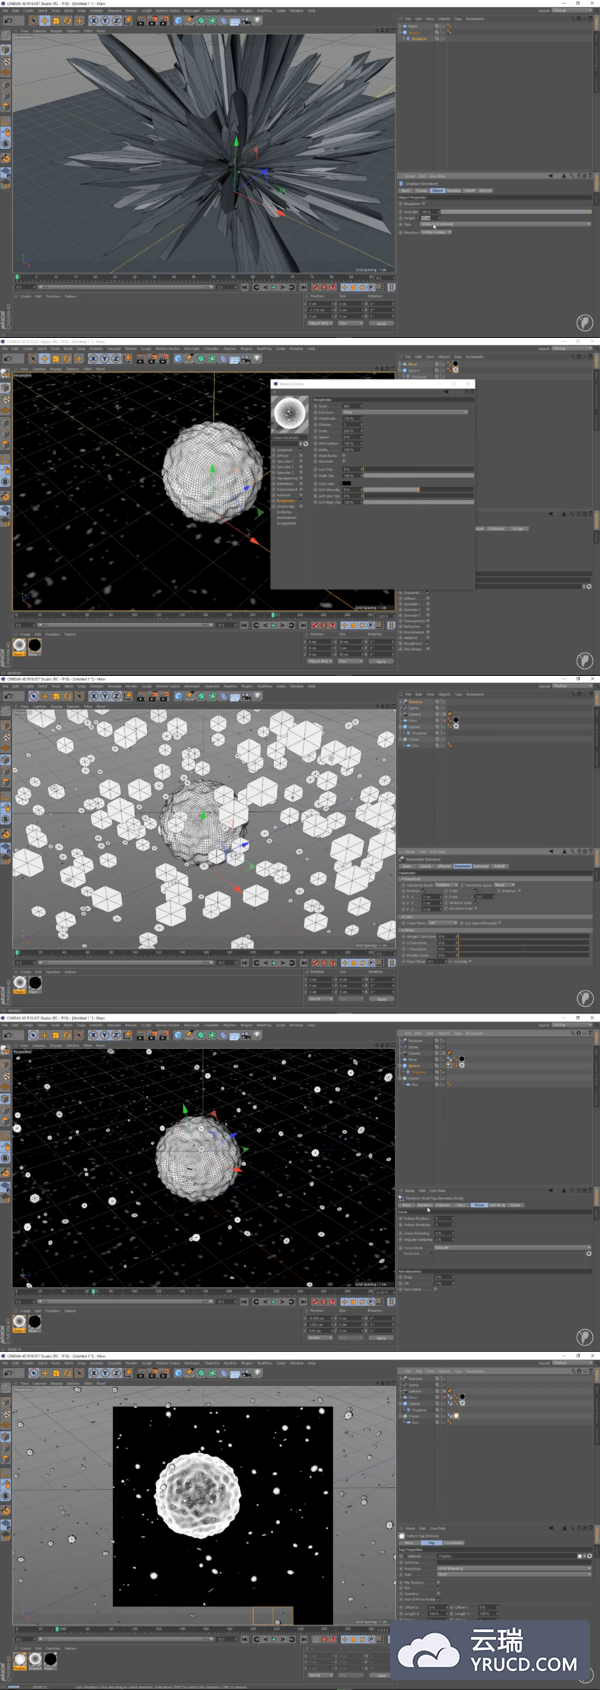The image size is (600, 1690).
Task: Select the Move tool in the topmost toolbar
Action: click(44, 20)
